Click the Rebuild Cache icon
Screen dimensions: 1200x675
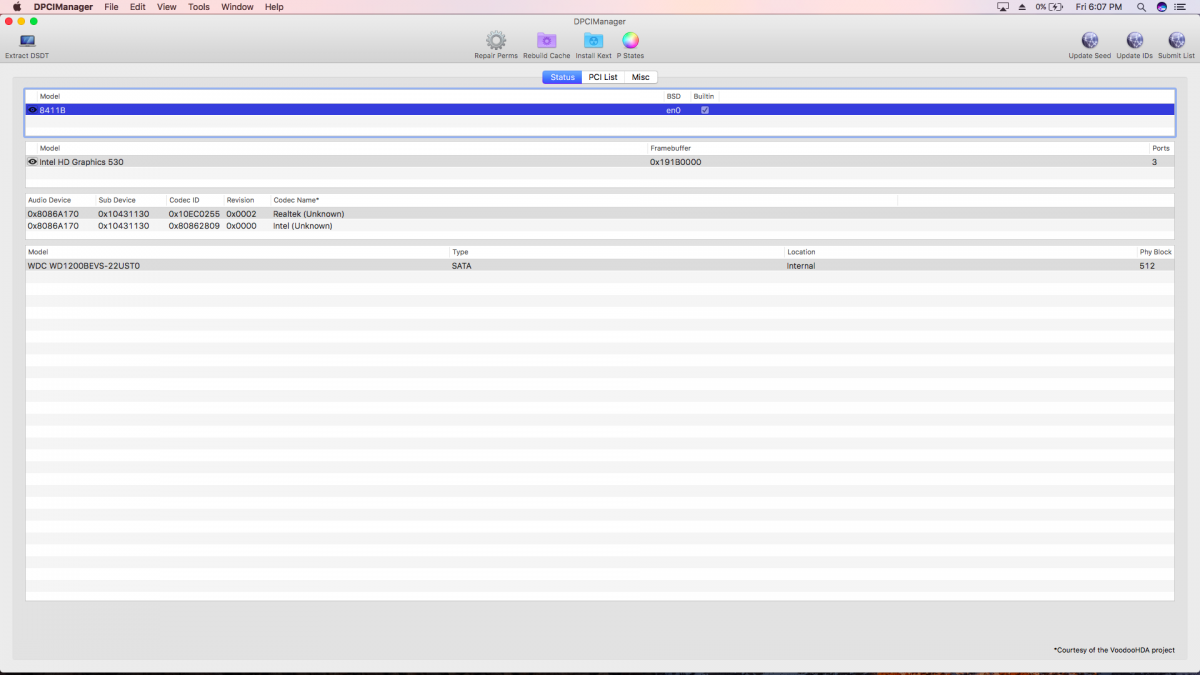(x=546, y=41)
